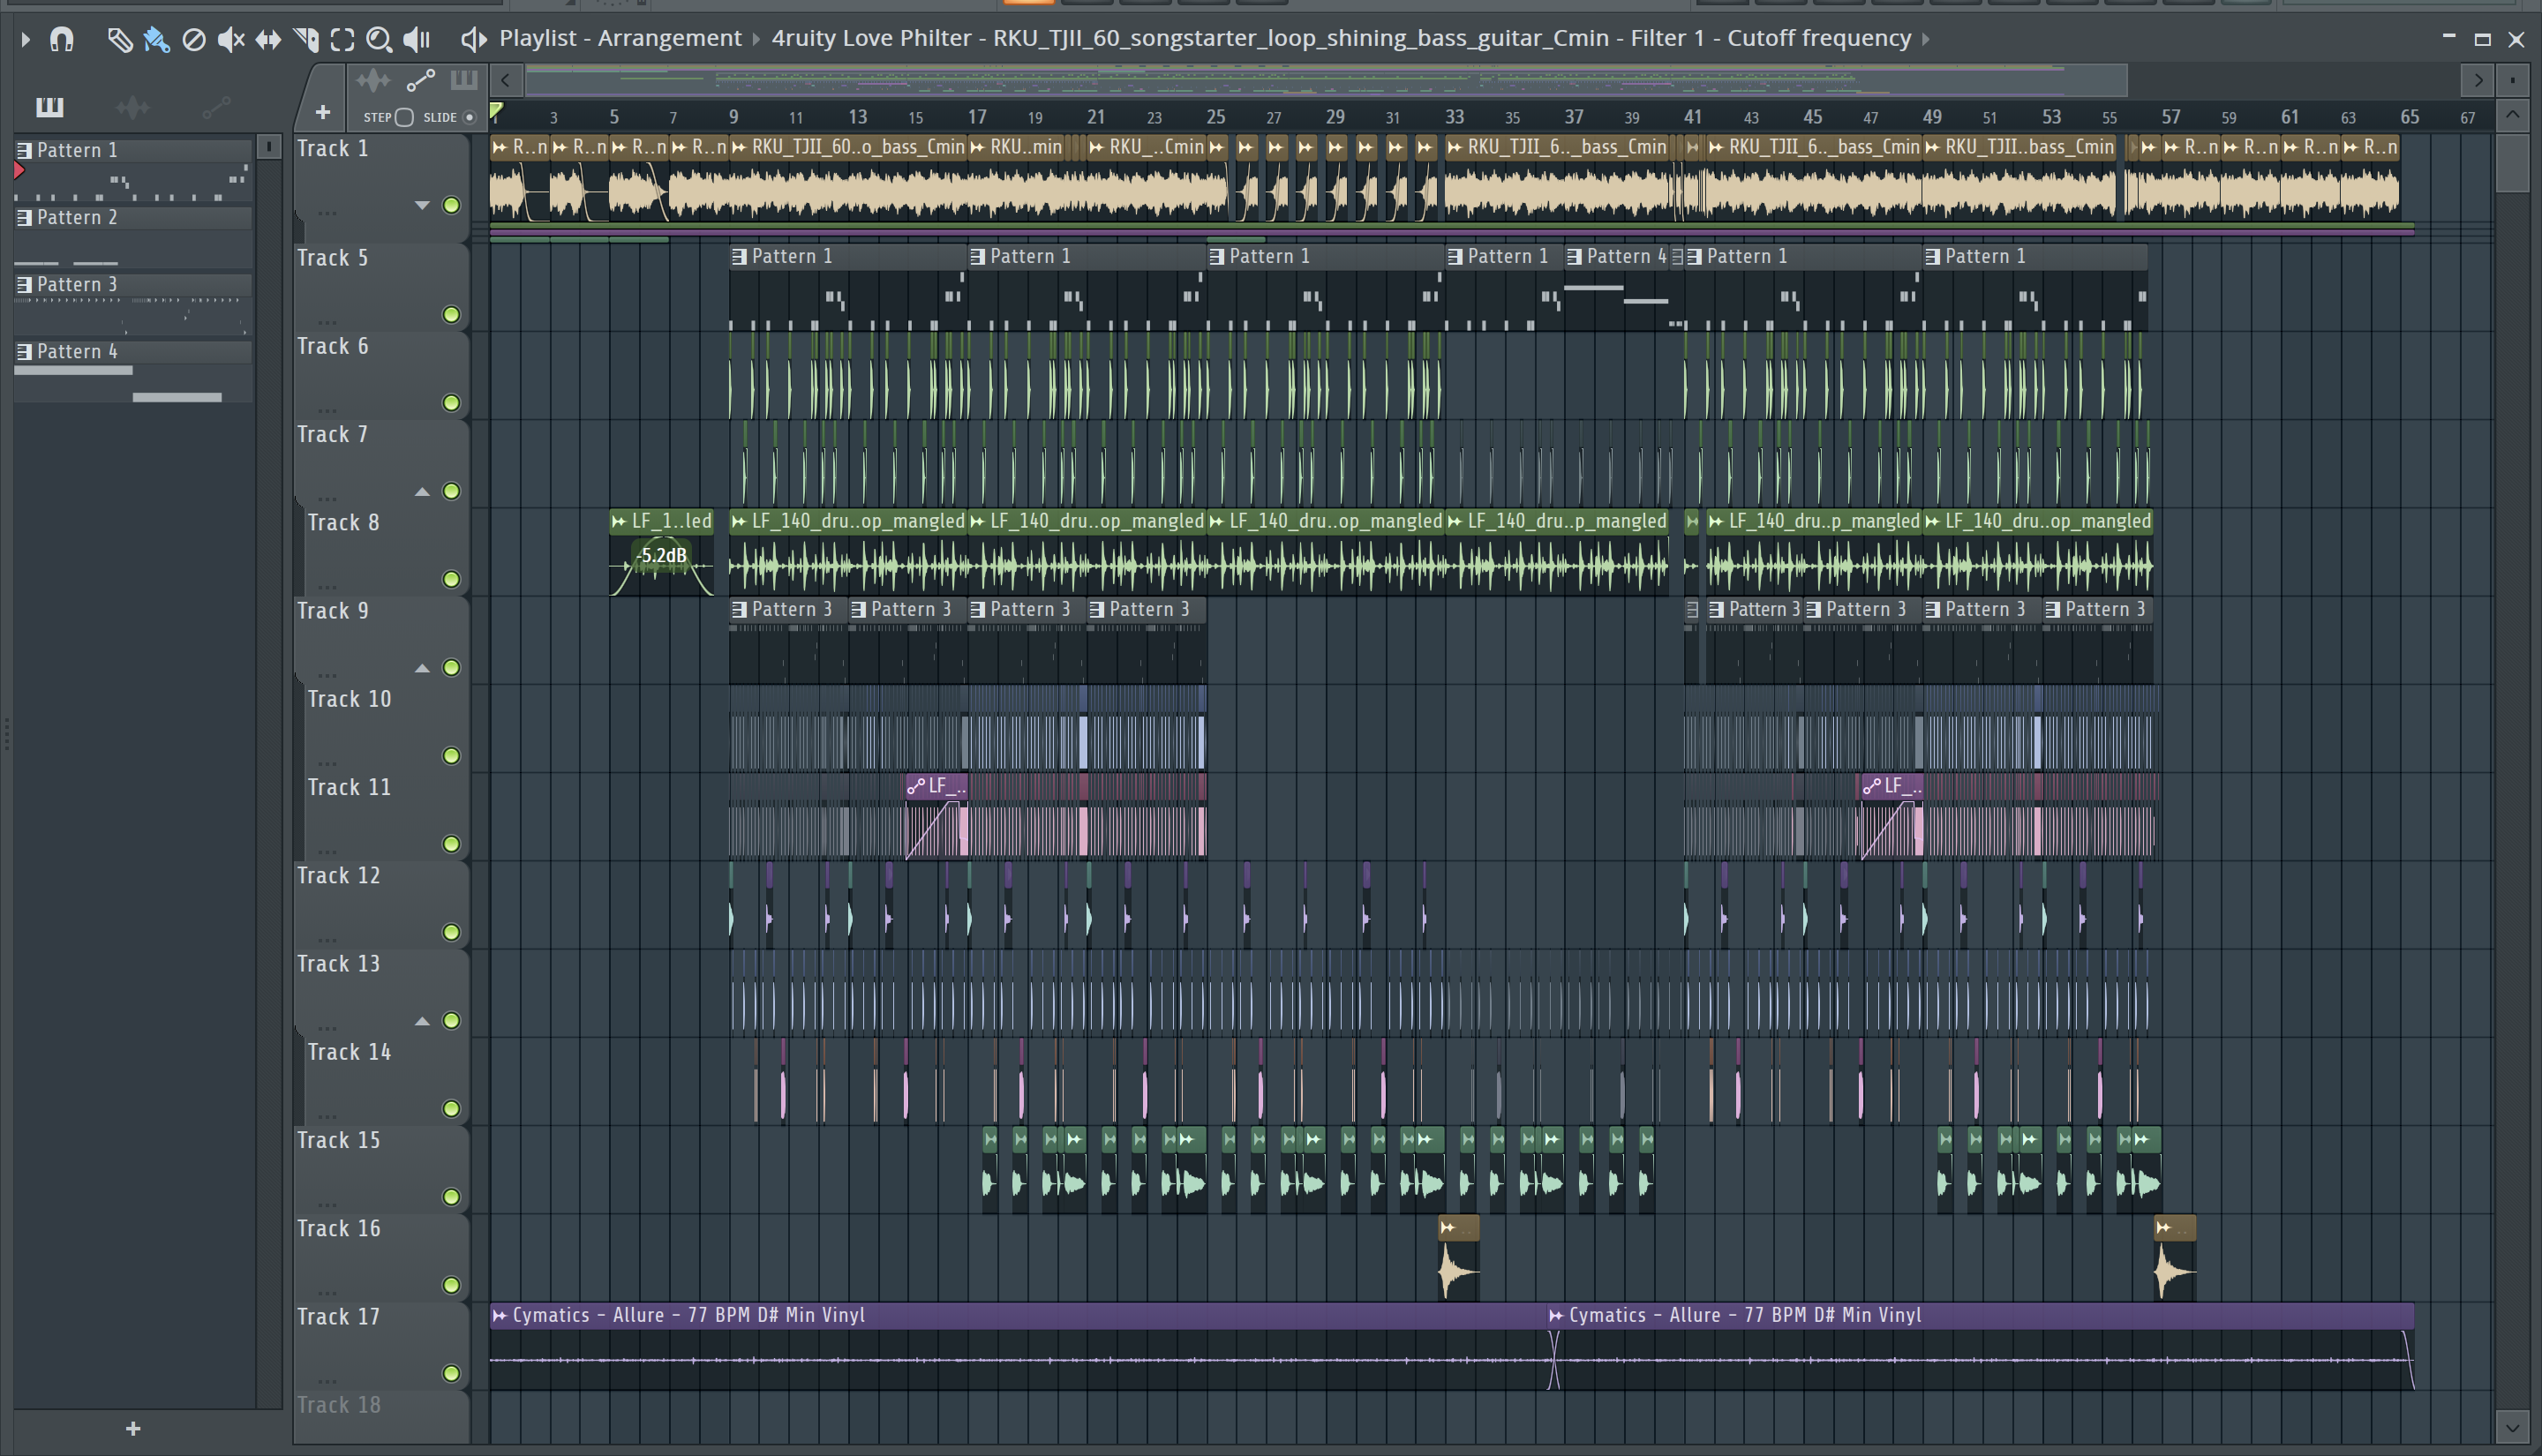This screenshot has height=1456, width=2542.
Task: Collapse Track 13 group arrow
Action: [x=422, y=1021]
